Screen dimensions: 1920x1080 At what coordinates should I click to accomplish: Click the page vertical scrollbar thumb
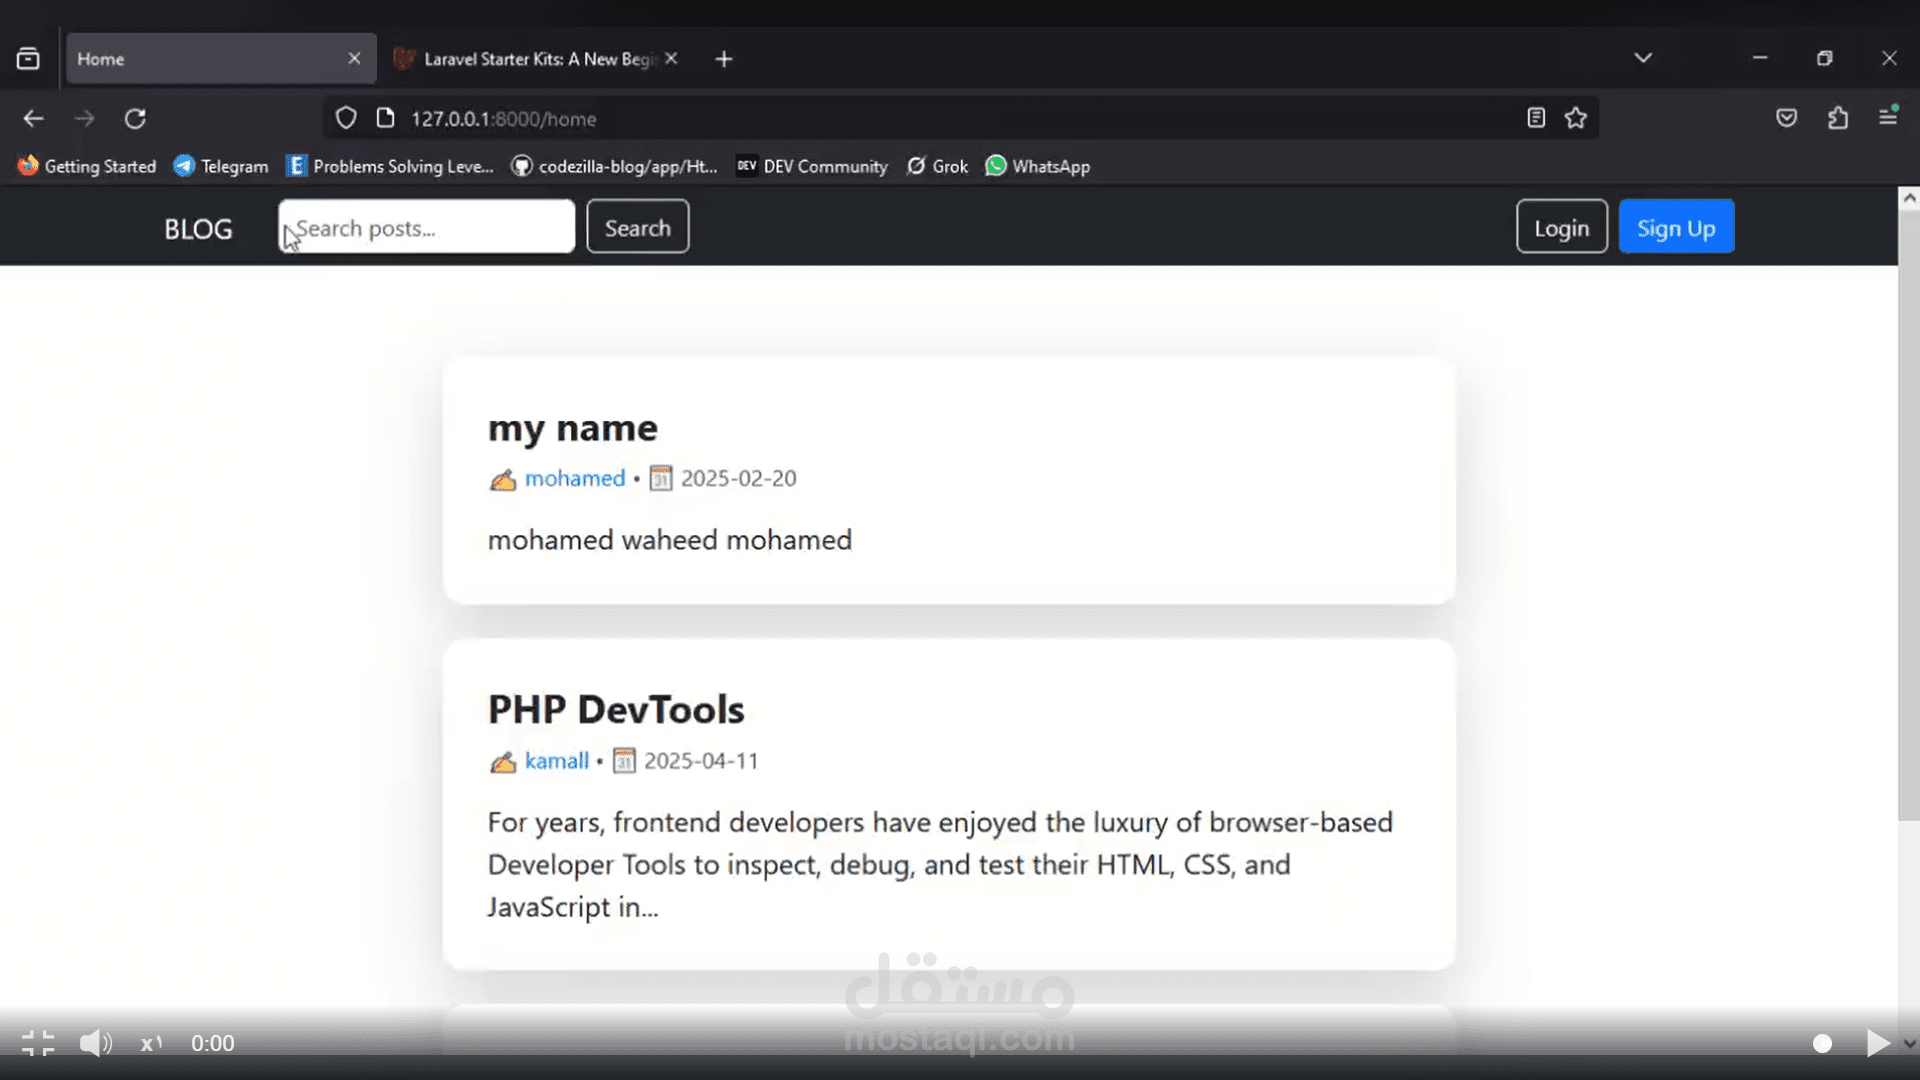pos(1909,515)
